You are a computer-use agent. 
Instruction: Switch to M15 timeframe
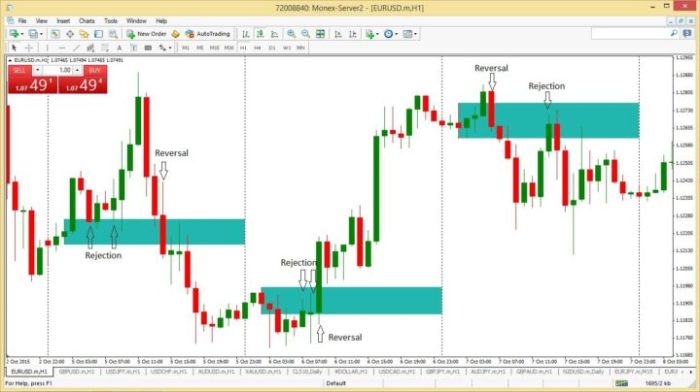(x=214, y=48)
